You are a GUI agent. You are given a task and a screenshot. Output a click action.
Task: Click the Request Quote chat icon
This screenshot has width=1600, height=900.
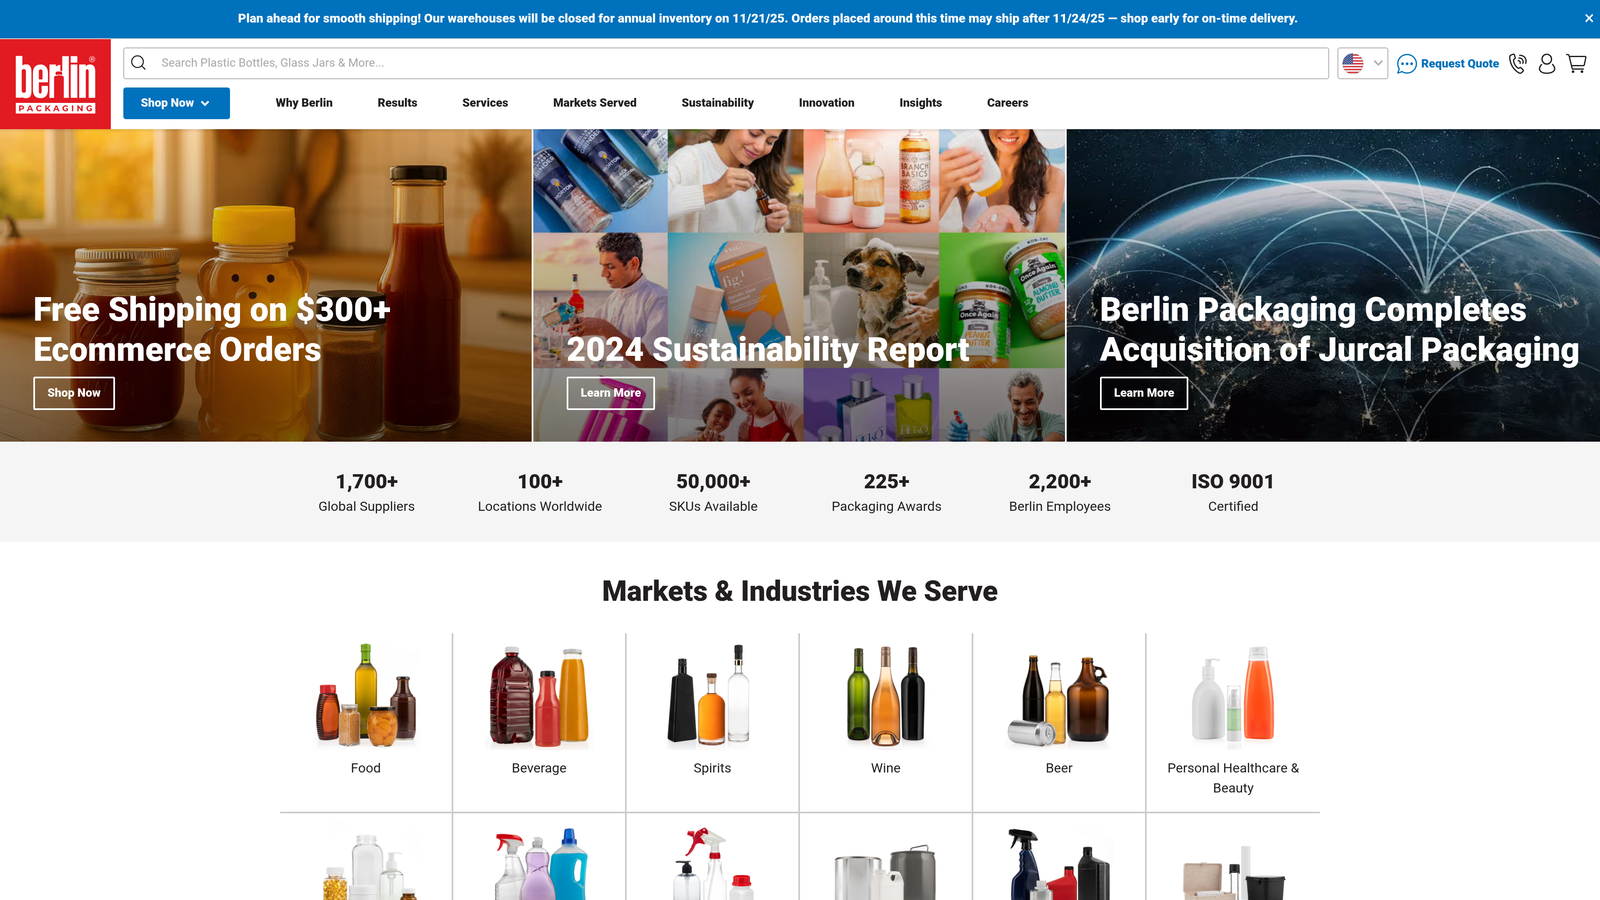coord(1406,64)
